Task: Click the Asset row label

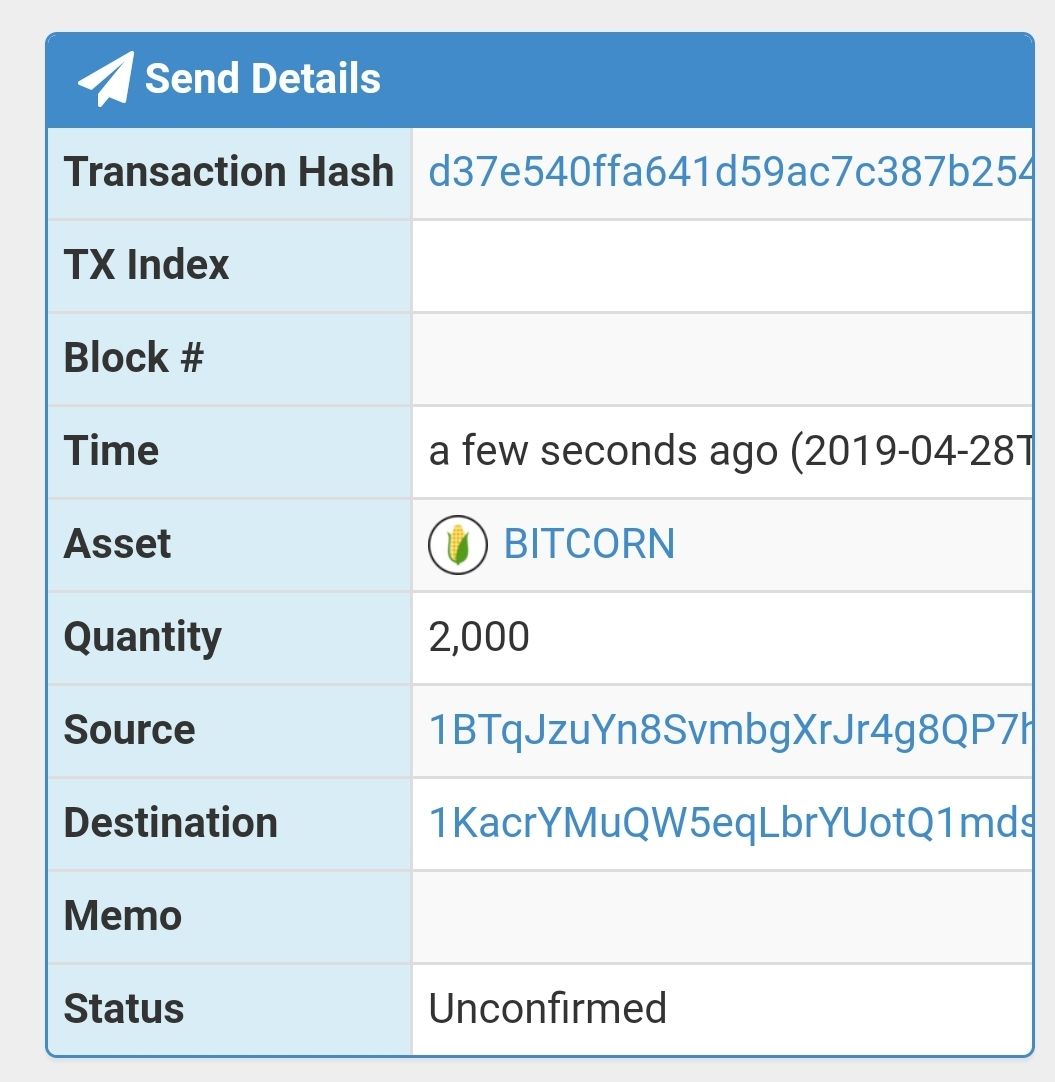Action: click(x=117, y=544)
